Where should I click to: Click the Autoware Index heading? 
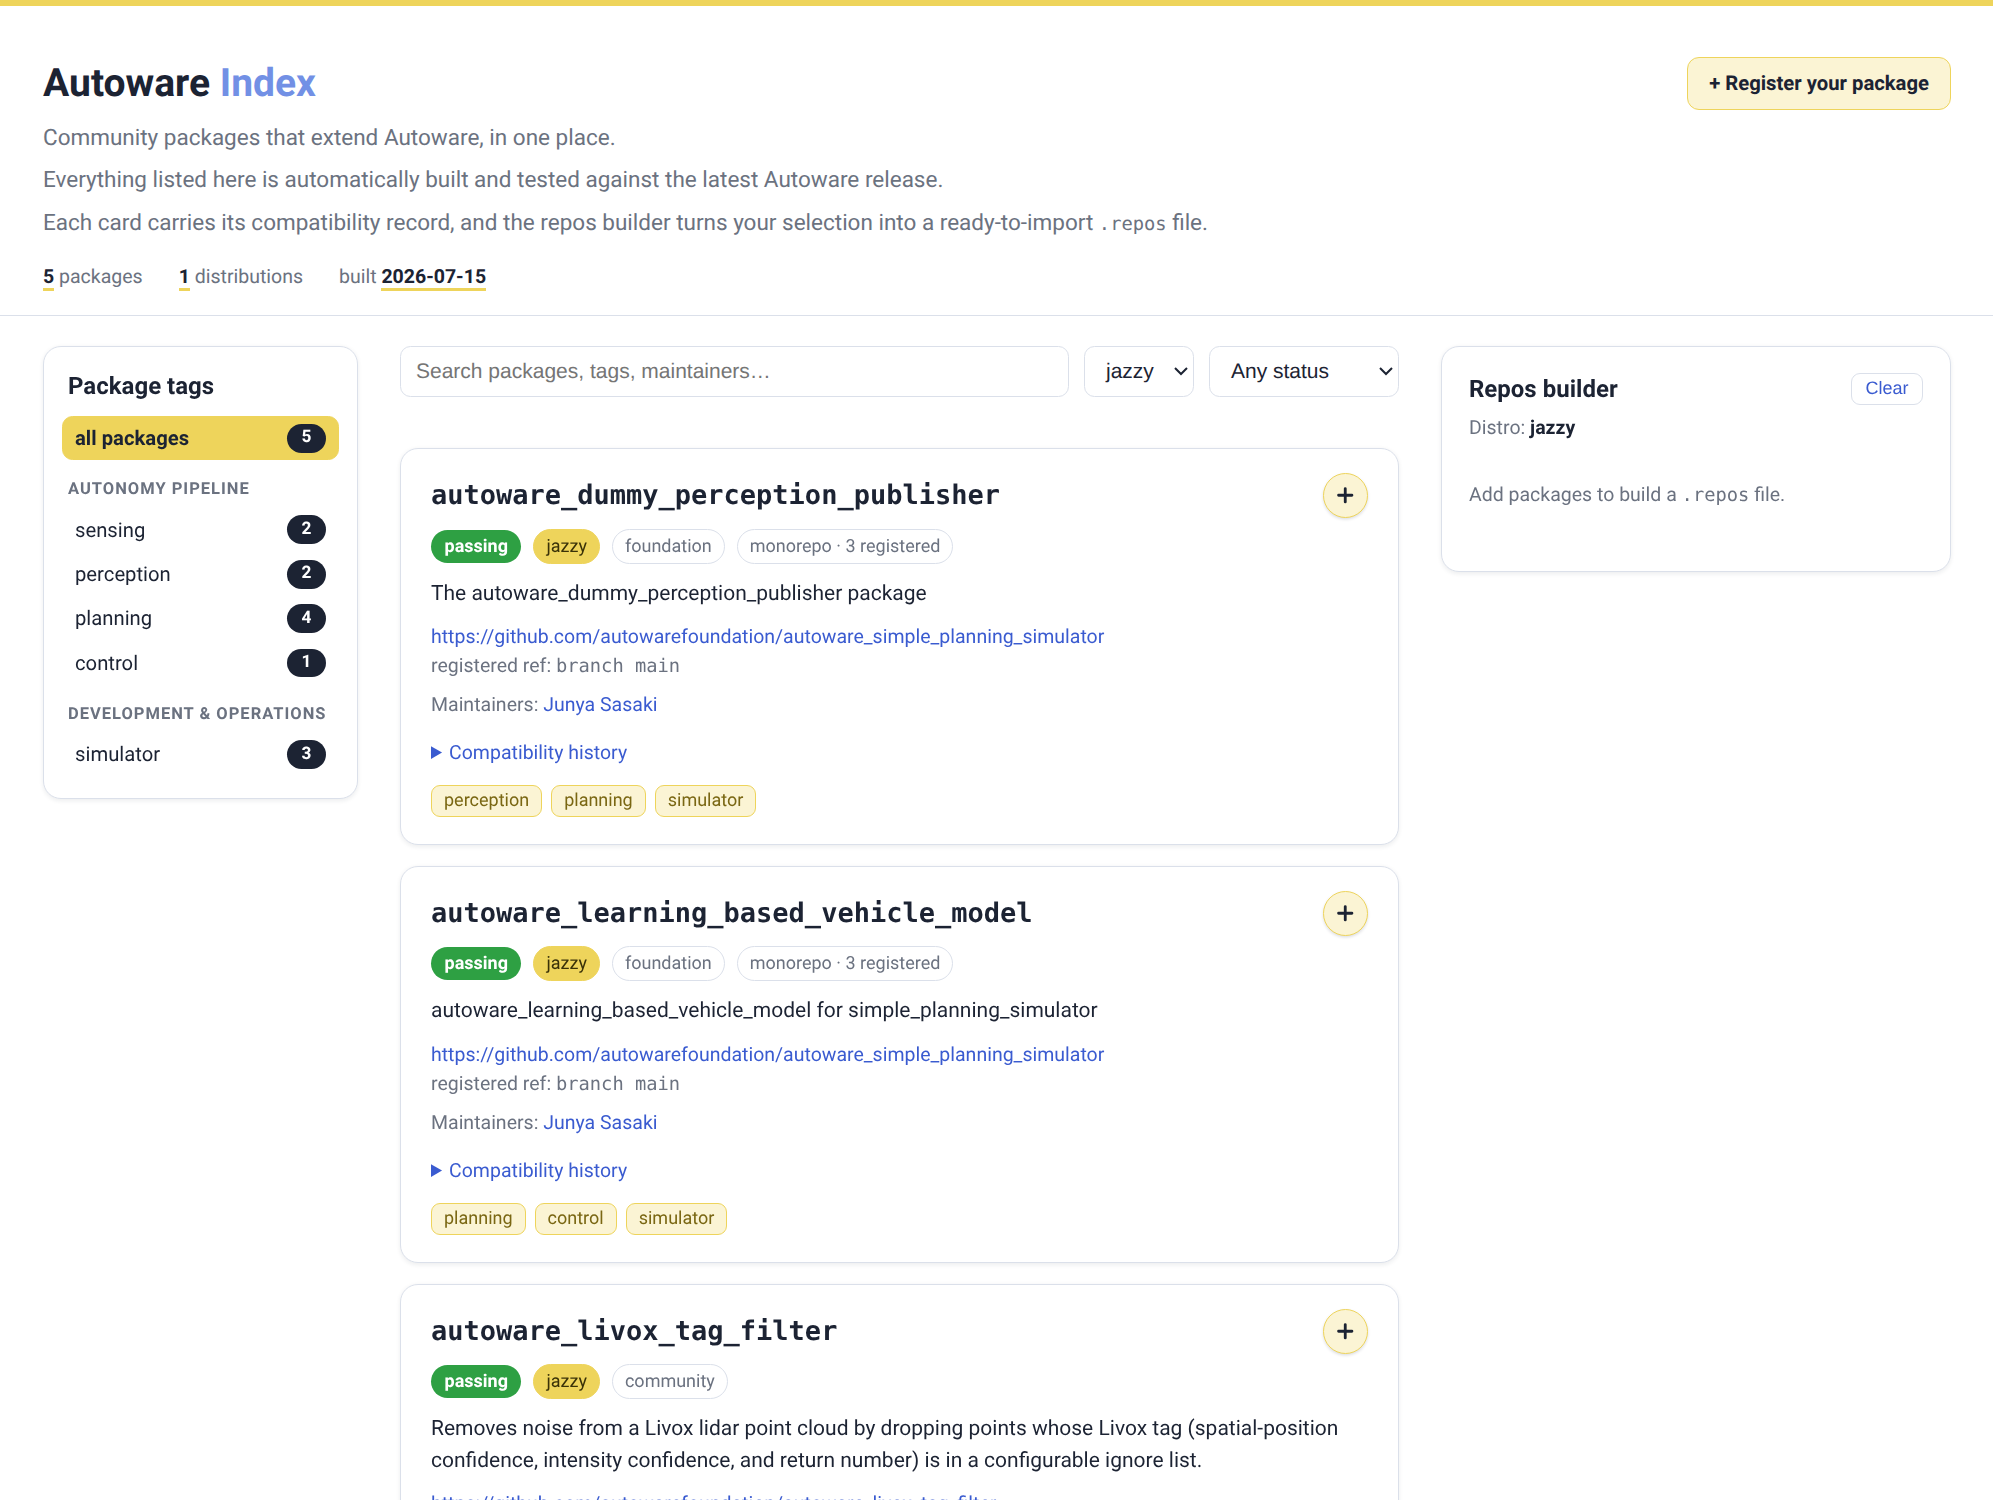(x=179, y=83)
